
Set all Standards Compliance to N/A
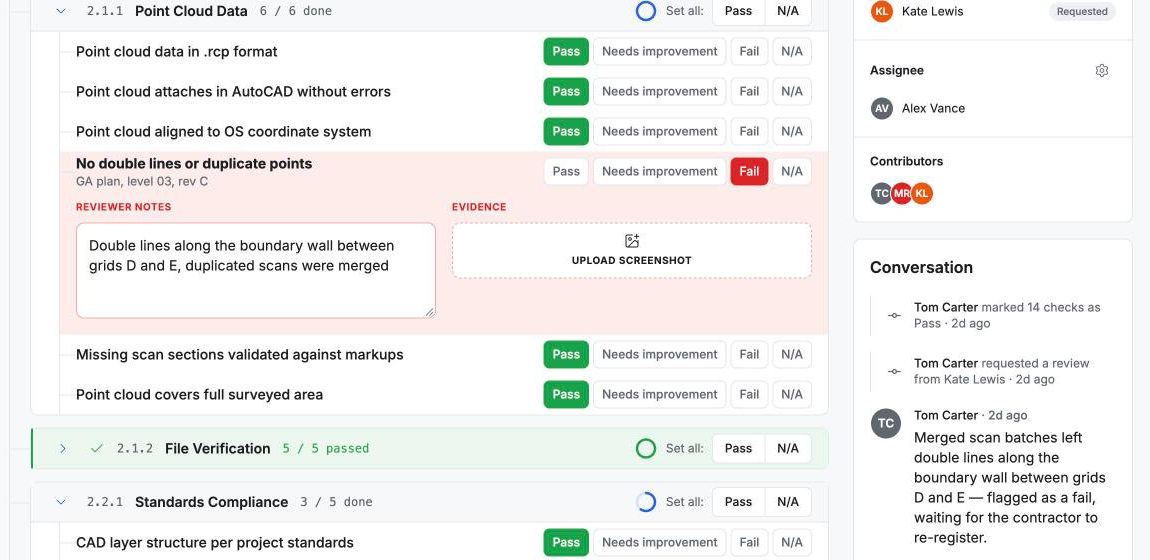[x=788, y=502]
